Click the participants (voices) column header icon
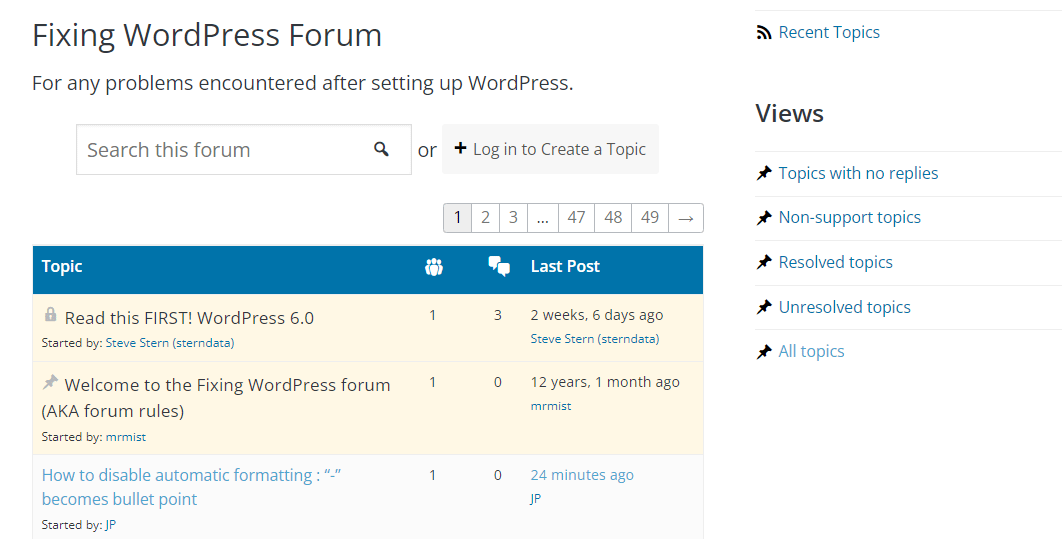 433,267
